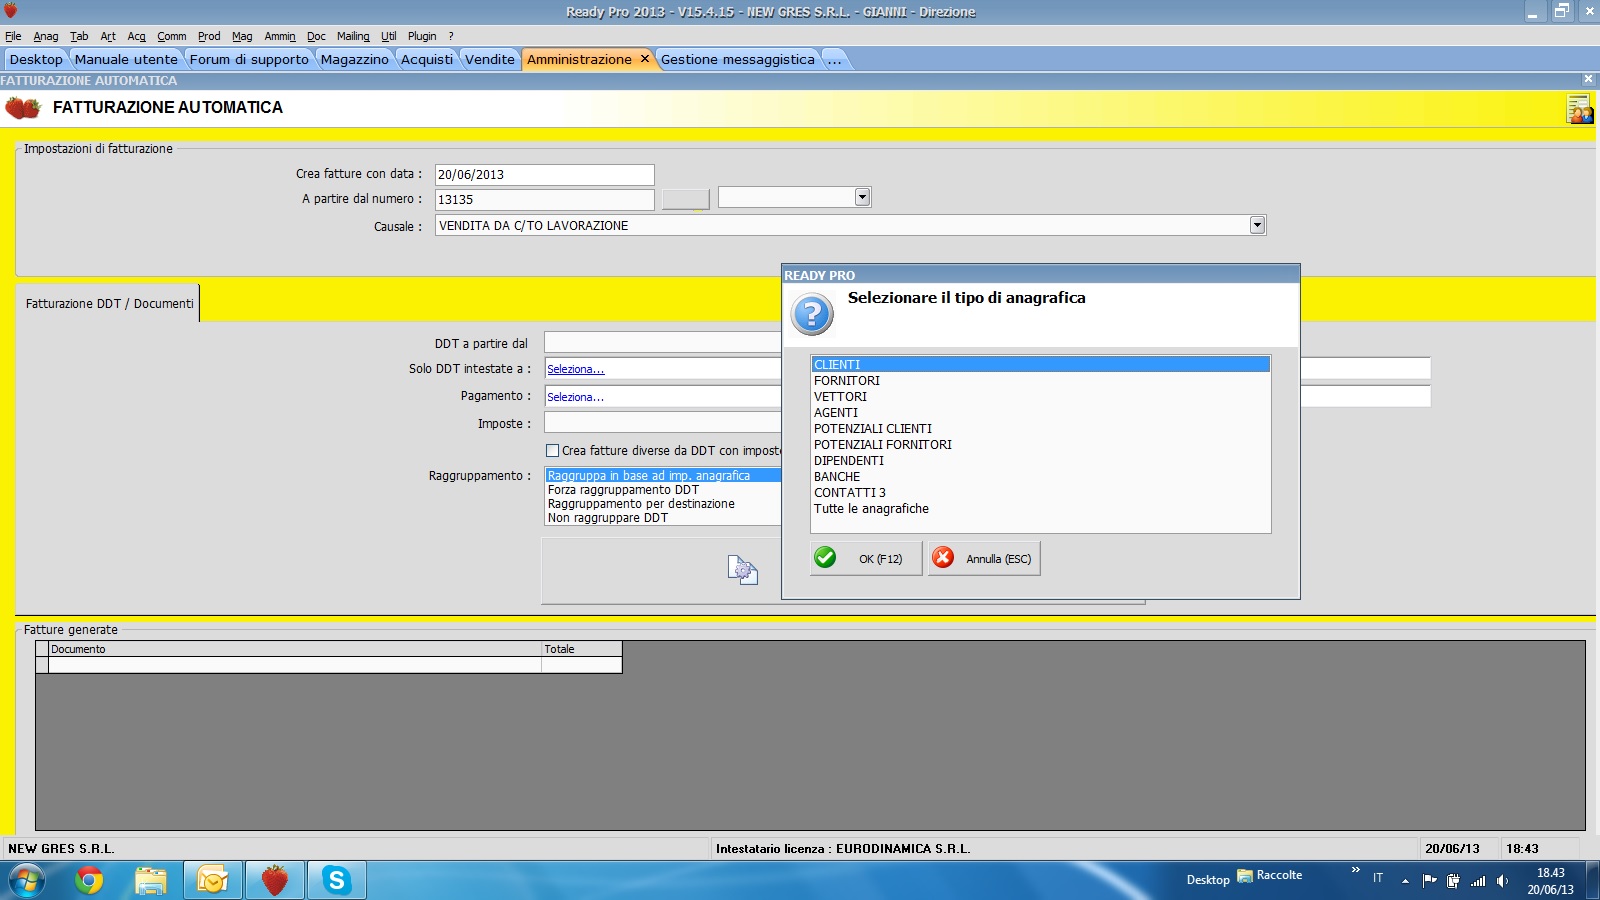Click the generate invoices document-gear icon

(x=742, y=570)
